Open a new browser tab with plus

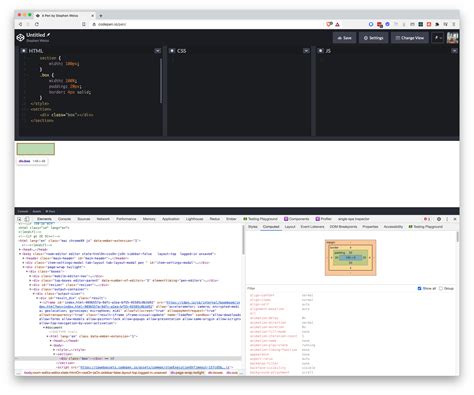(101, 15)
